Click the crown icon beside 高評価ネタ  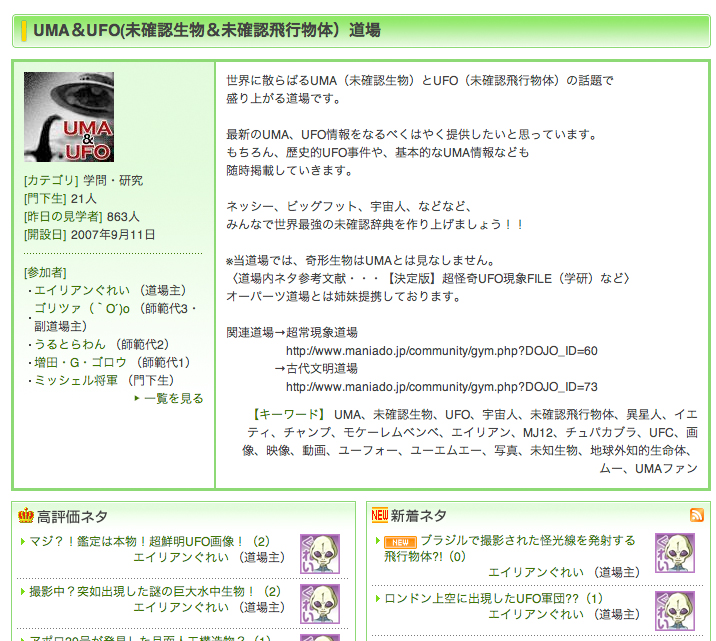(26, 516)
